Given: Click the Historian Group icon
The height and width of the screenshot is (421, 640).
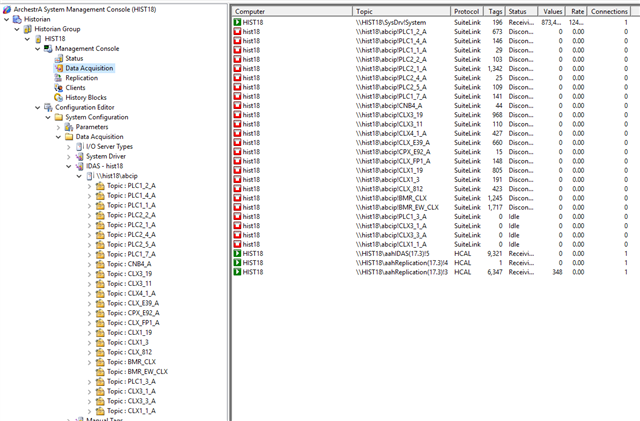Looking at the screenshot, I should 28,29.
